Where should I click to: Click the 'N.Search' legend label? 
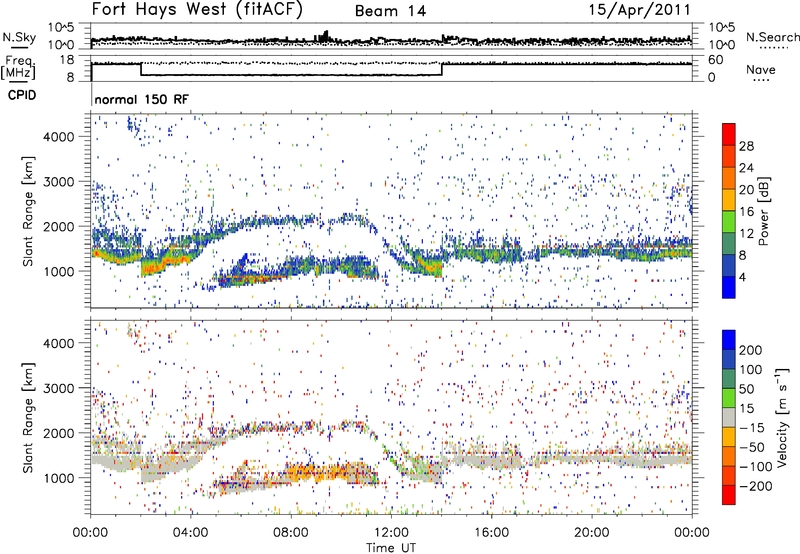pos(773,37)
